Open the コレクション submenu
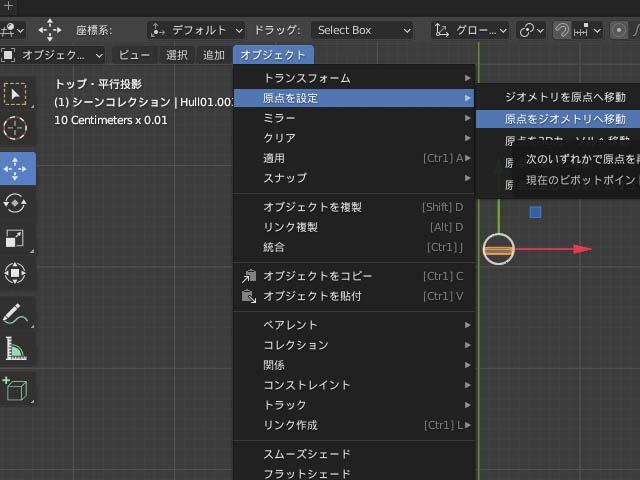 click(x=354, y=345)
